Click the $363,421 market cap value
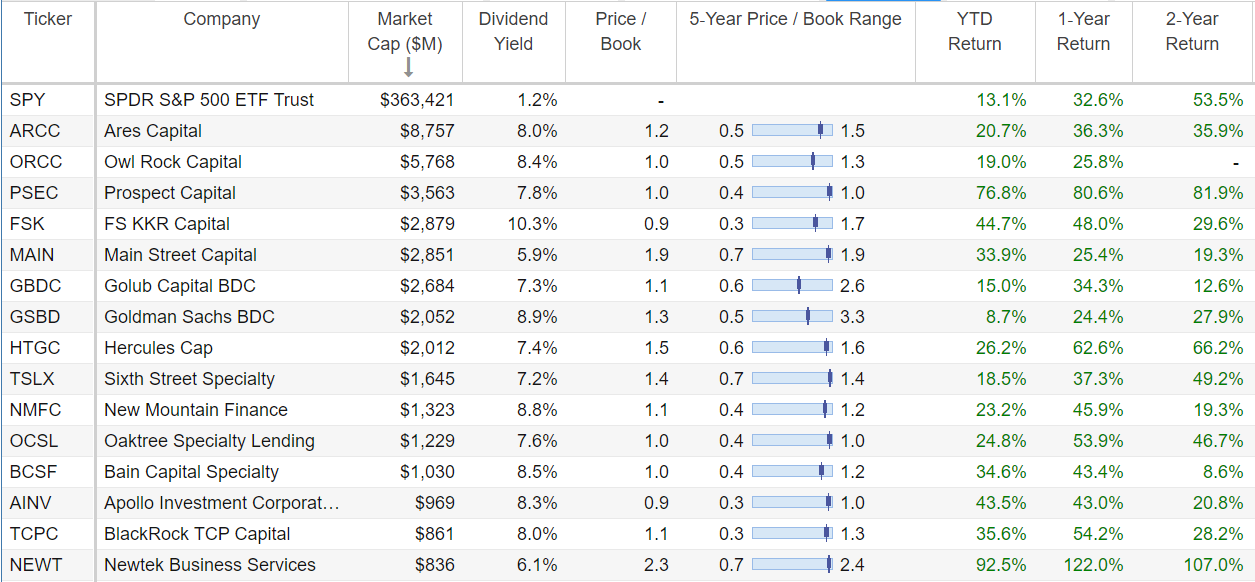Image resolution: width=1255 pixels, height=582 pixels. coord(418,100)
